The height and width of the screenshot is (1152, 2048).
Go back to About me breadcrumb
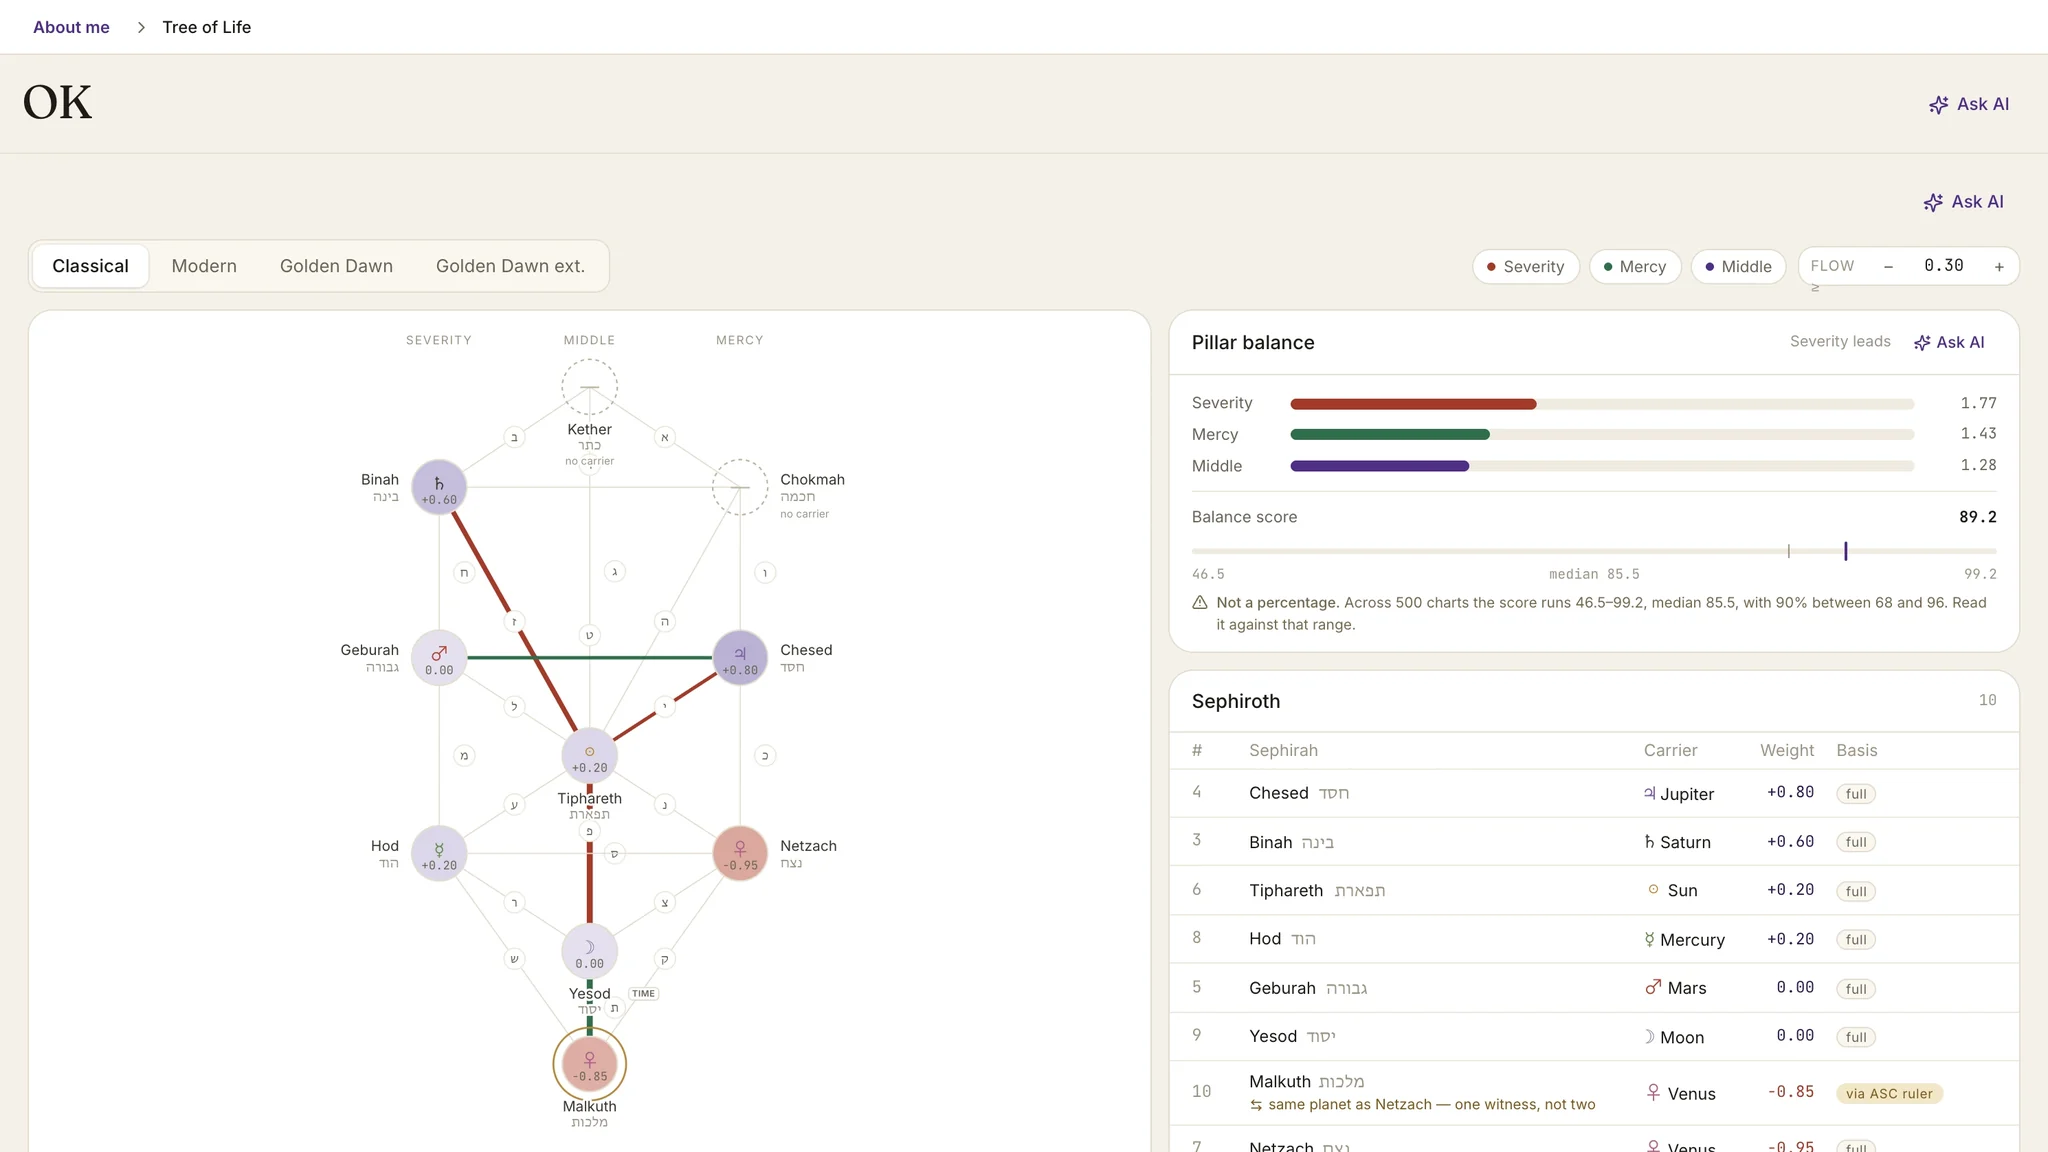click(71, 27)
